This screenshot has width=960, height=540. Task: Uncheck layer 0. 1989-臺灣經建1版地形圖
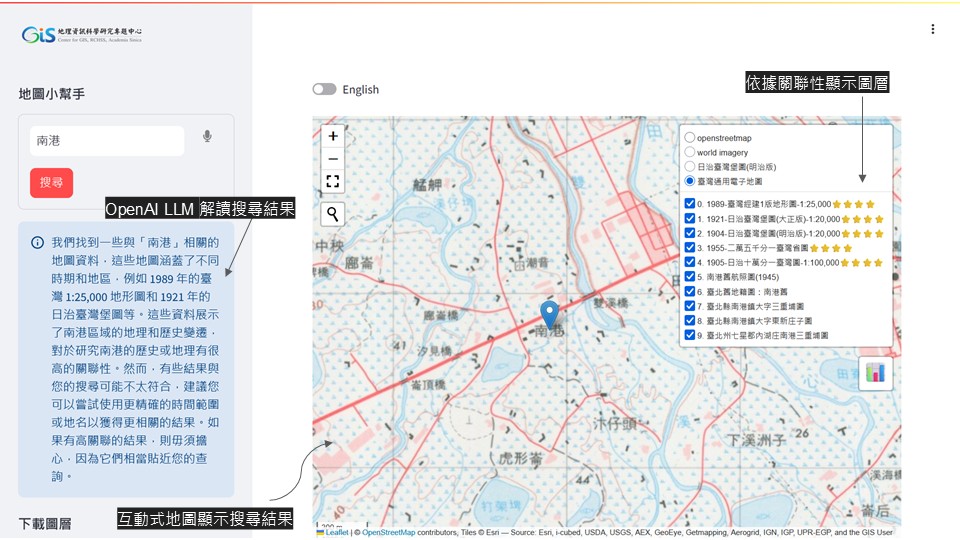pyautogui.click(x=690, y=203)
